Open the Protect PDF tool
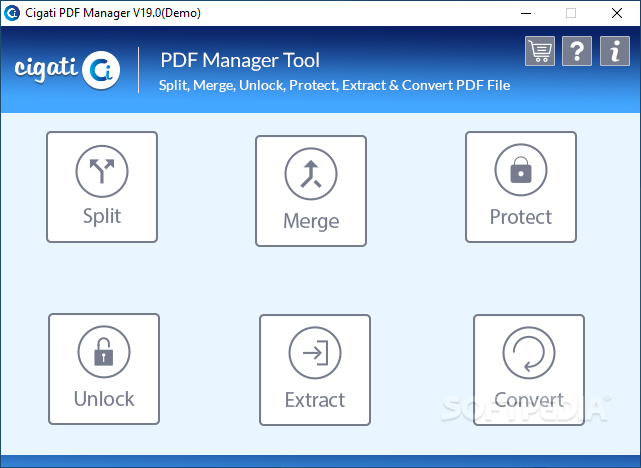The width and height of the screenshot is (641, 468). [521, 187]
